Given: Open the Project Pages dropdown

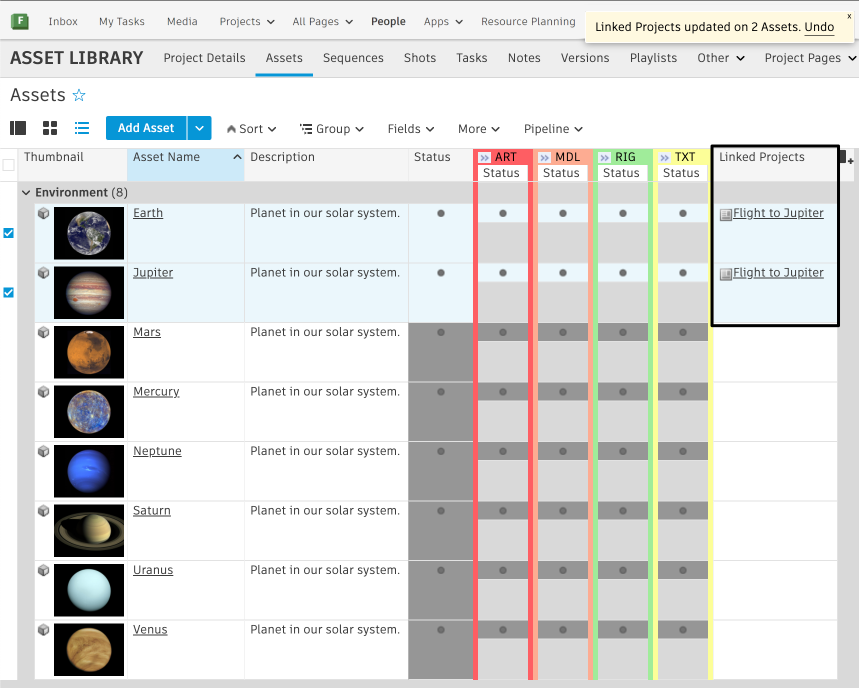Looking at the screenshot, I should coord(810,58).
